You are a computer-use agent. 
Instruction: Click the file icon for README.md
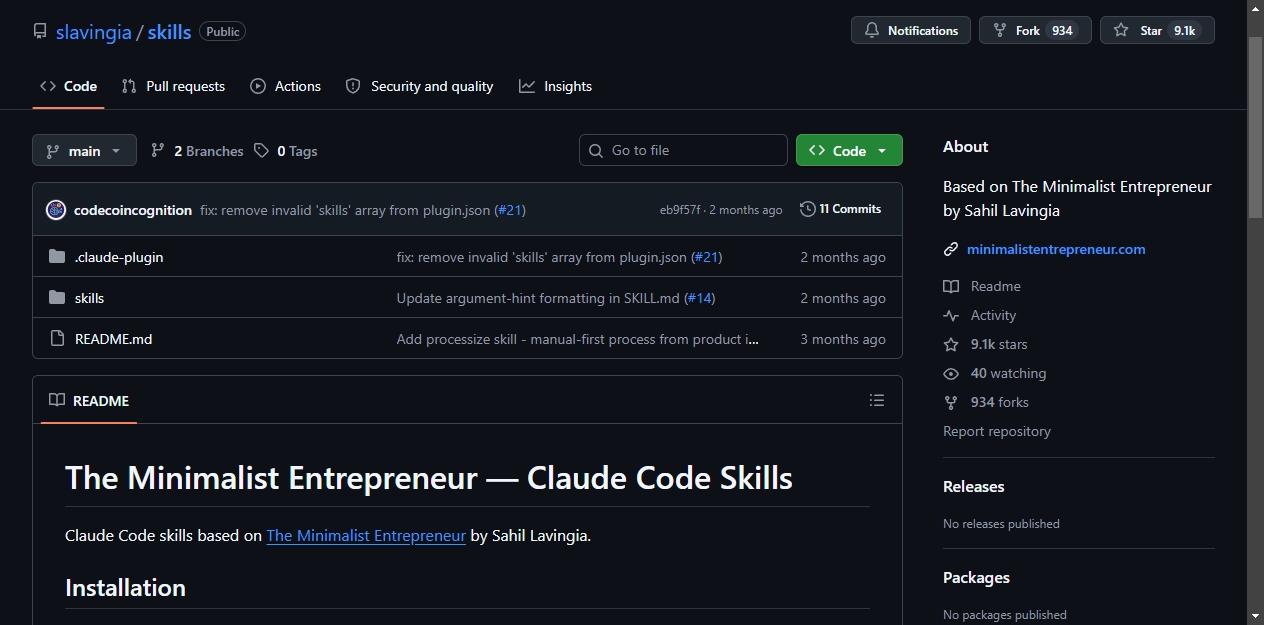57,339
